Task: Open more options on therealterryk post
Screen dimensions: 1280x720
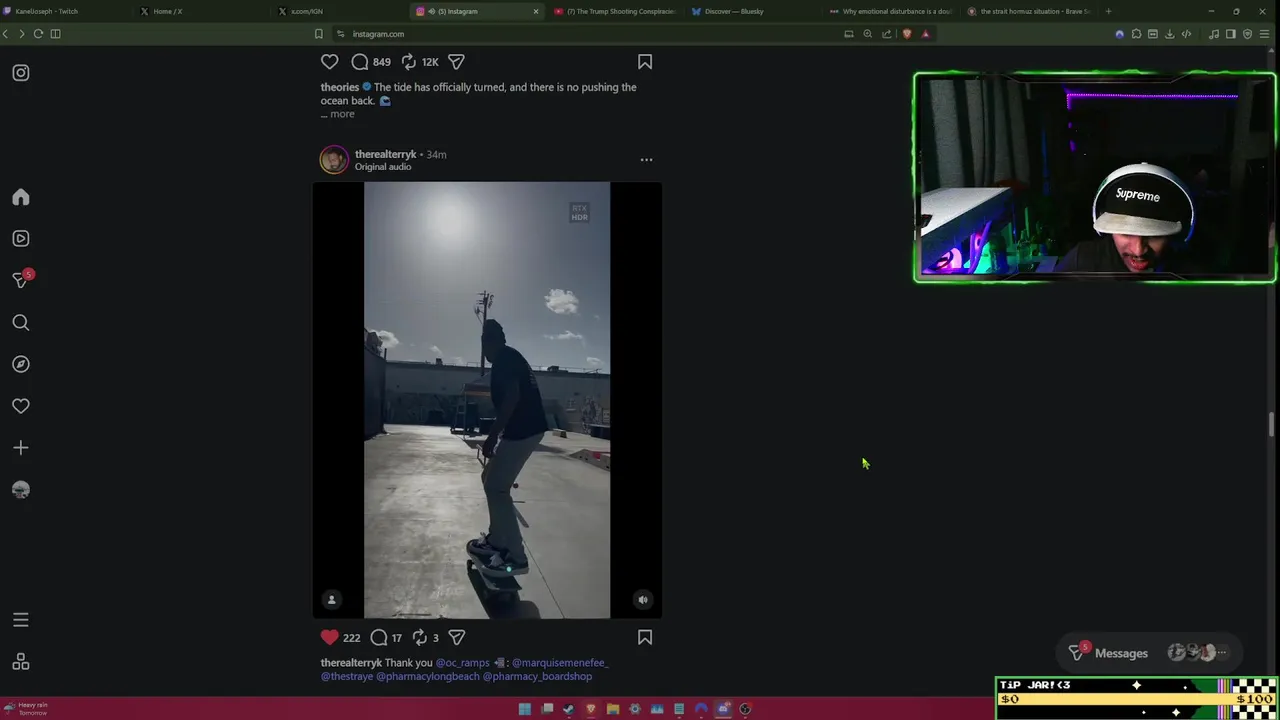Action: [x=646, y=160]
